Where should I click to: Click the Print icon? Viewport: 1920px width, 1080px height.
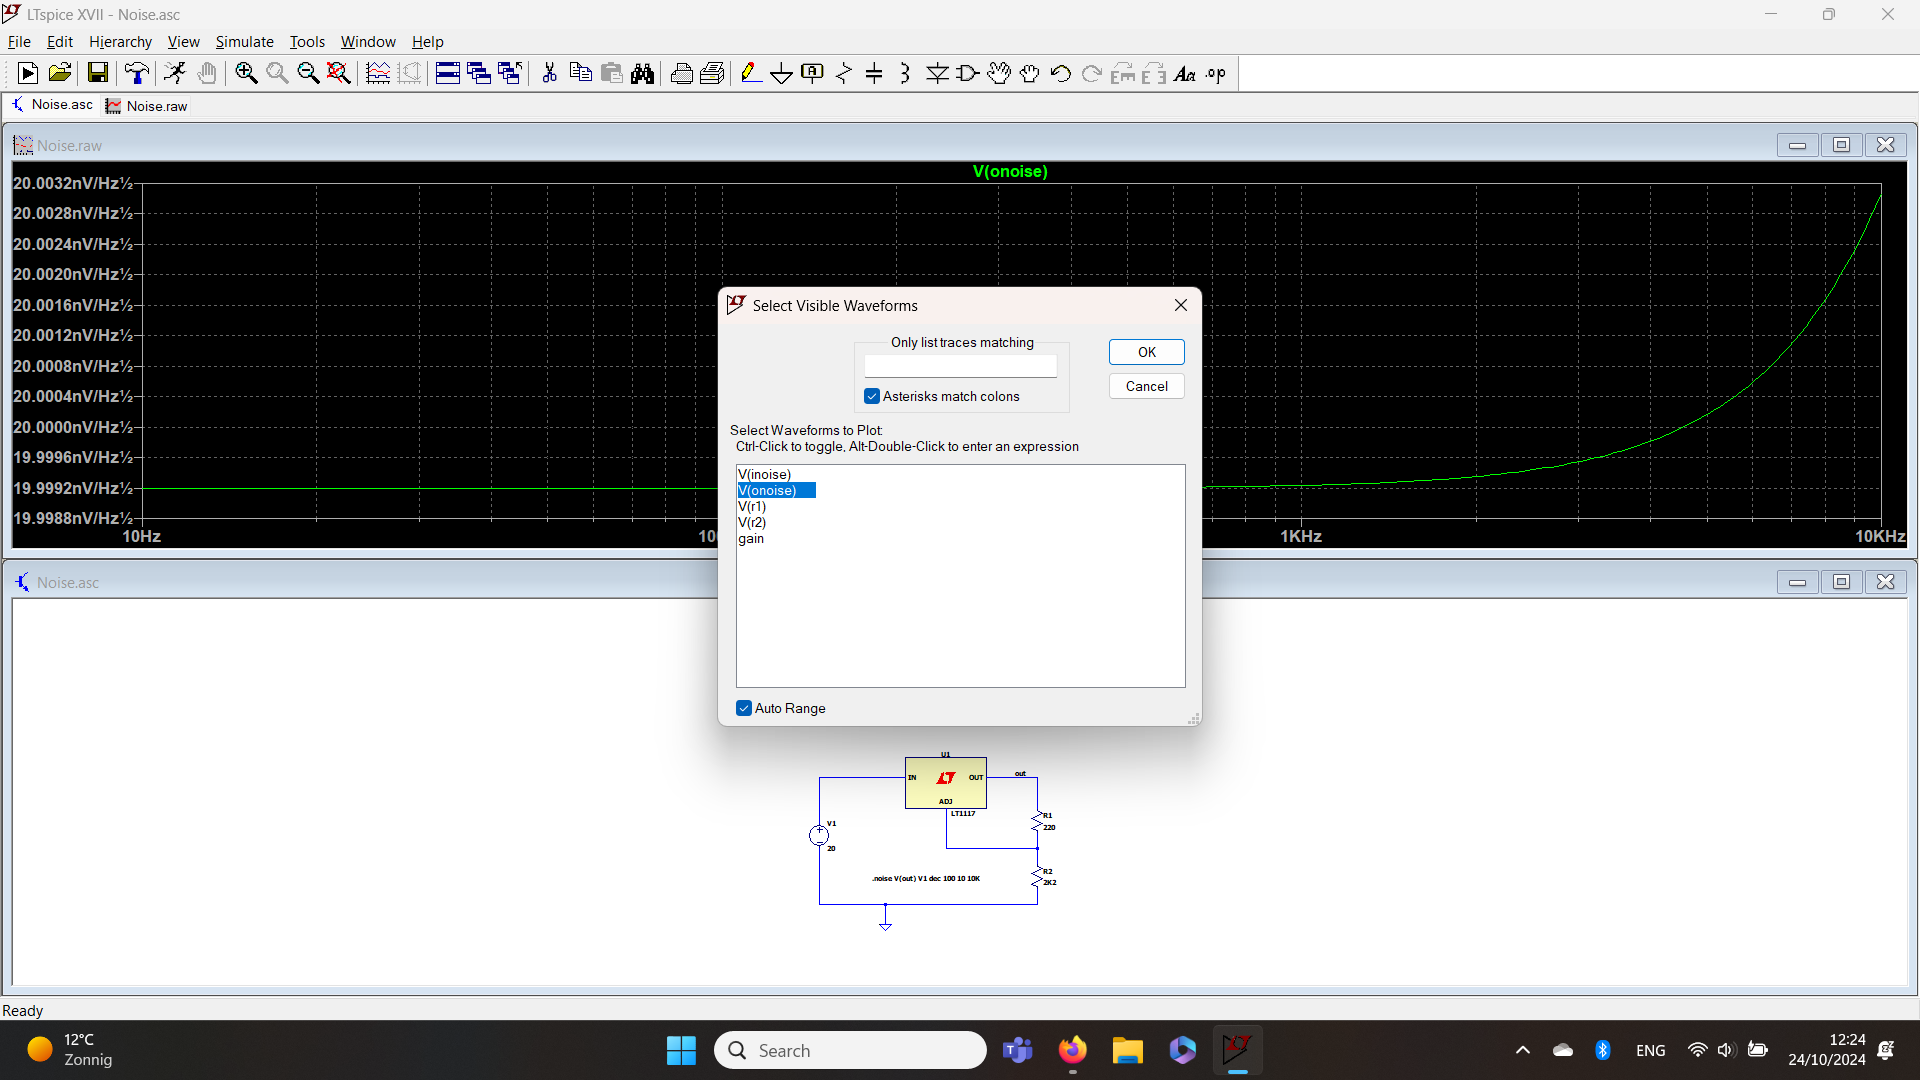[682, 73]
